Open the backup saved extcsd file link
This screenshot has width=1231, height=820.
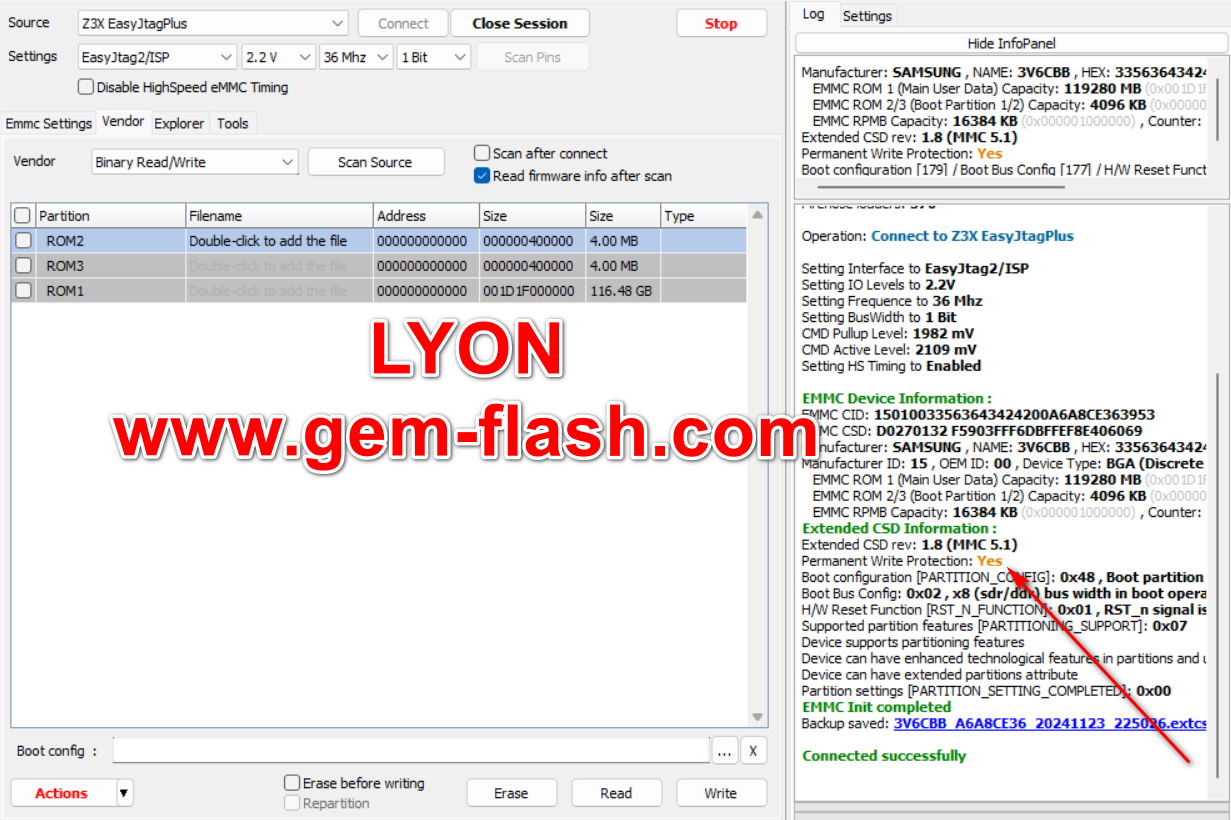click(x=1050, y=723)
